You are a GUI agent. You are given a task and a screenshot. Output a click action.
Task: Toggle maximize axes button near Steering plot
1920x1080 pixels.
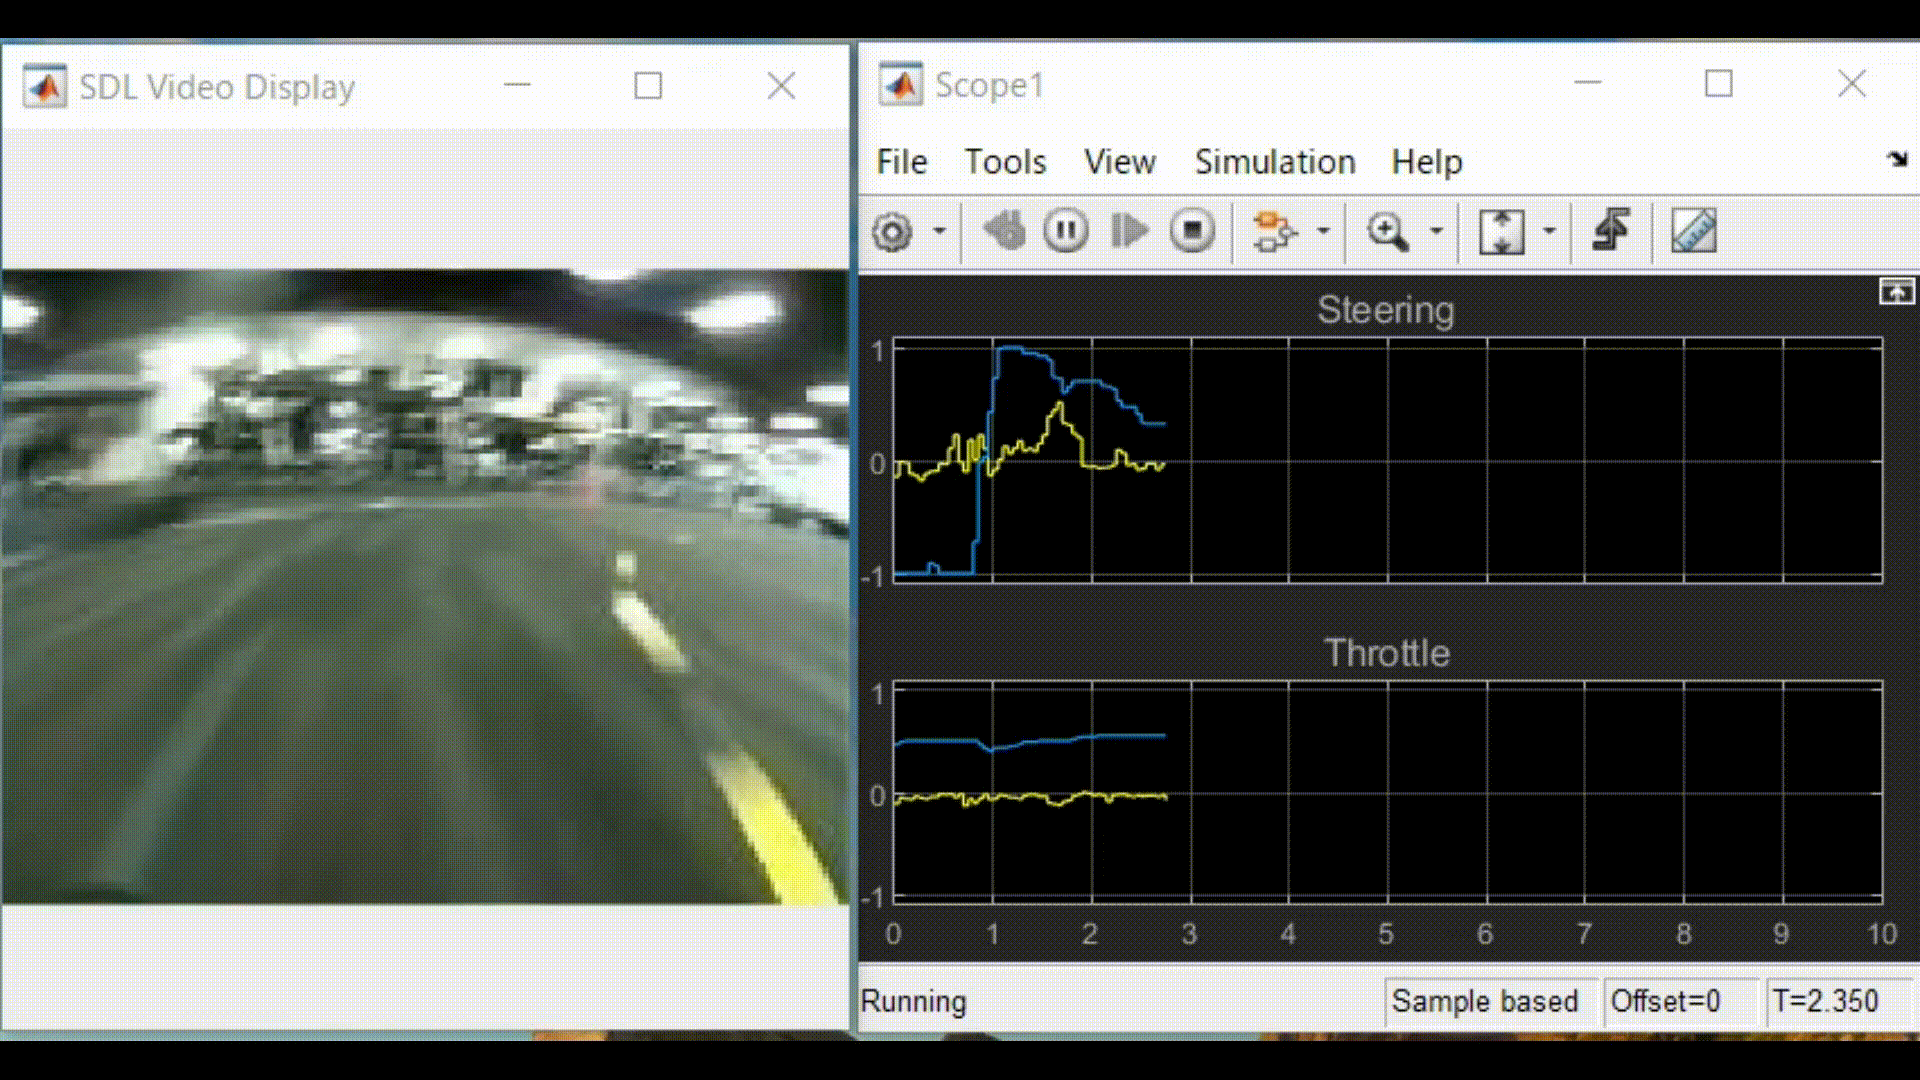1896,292
